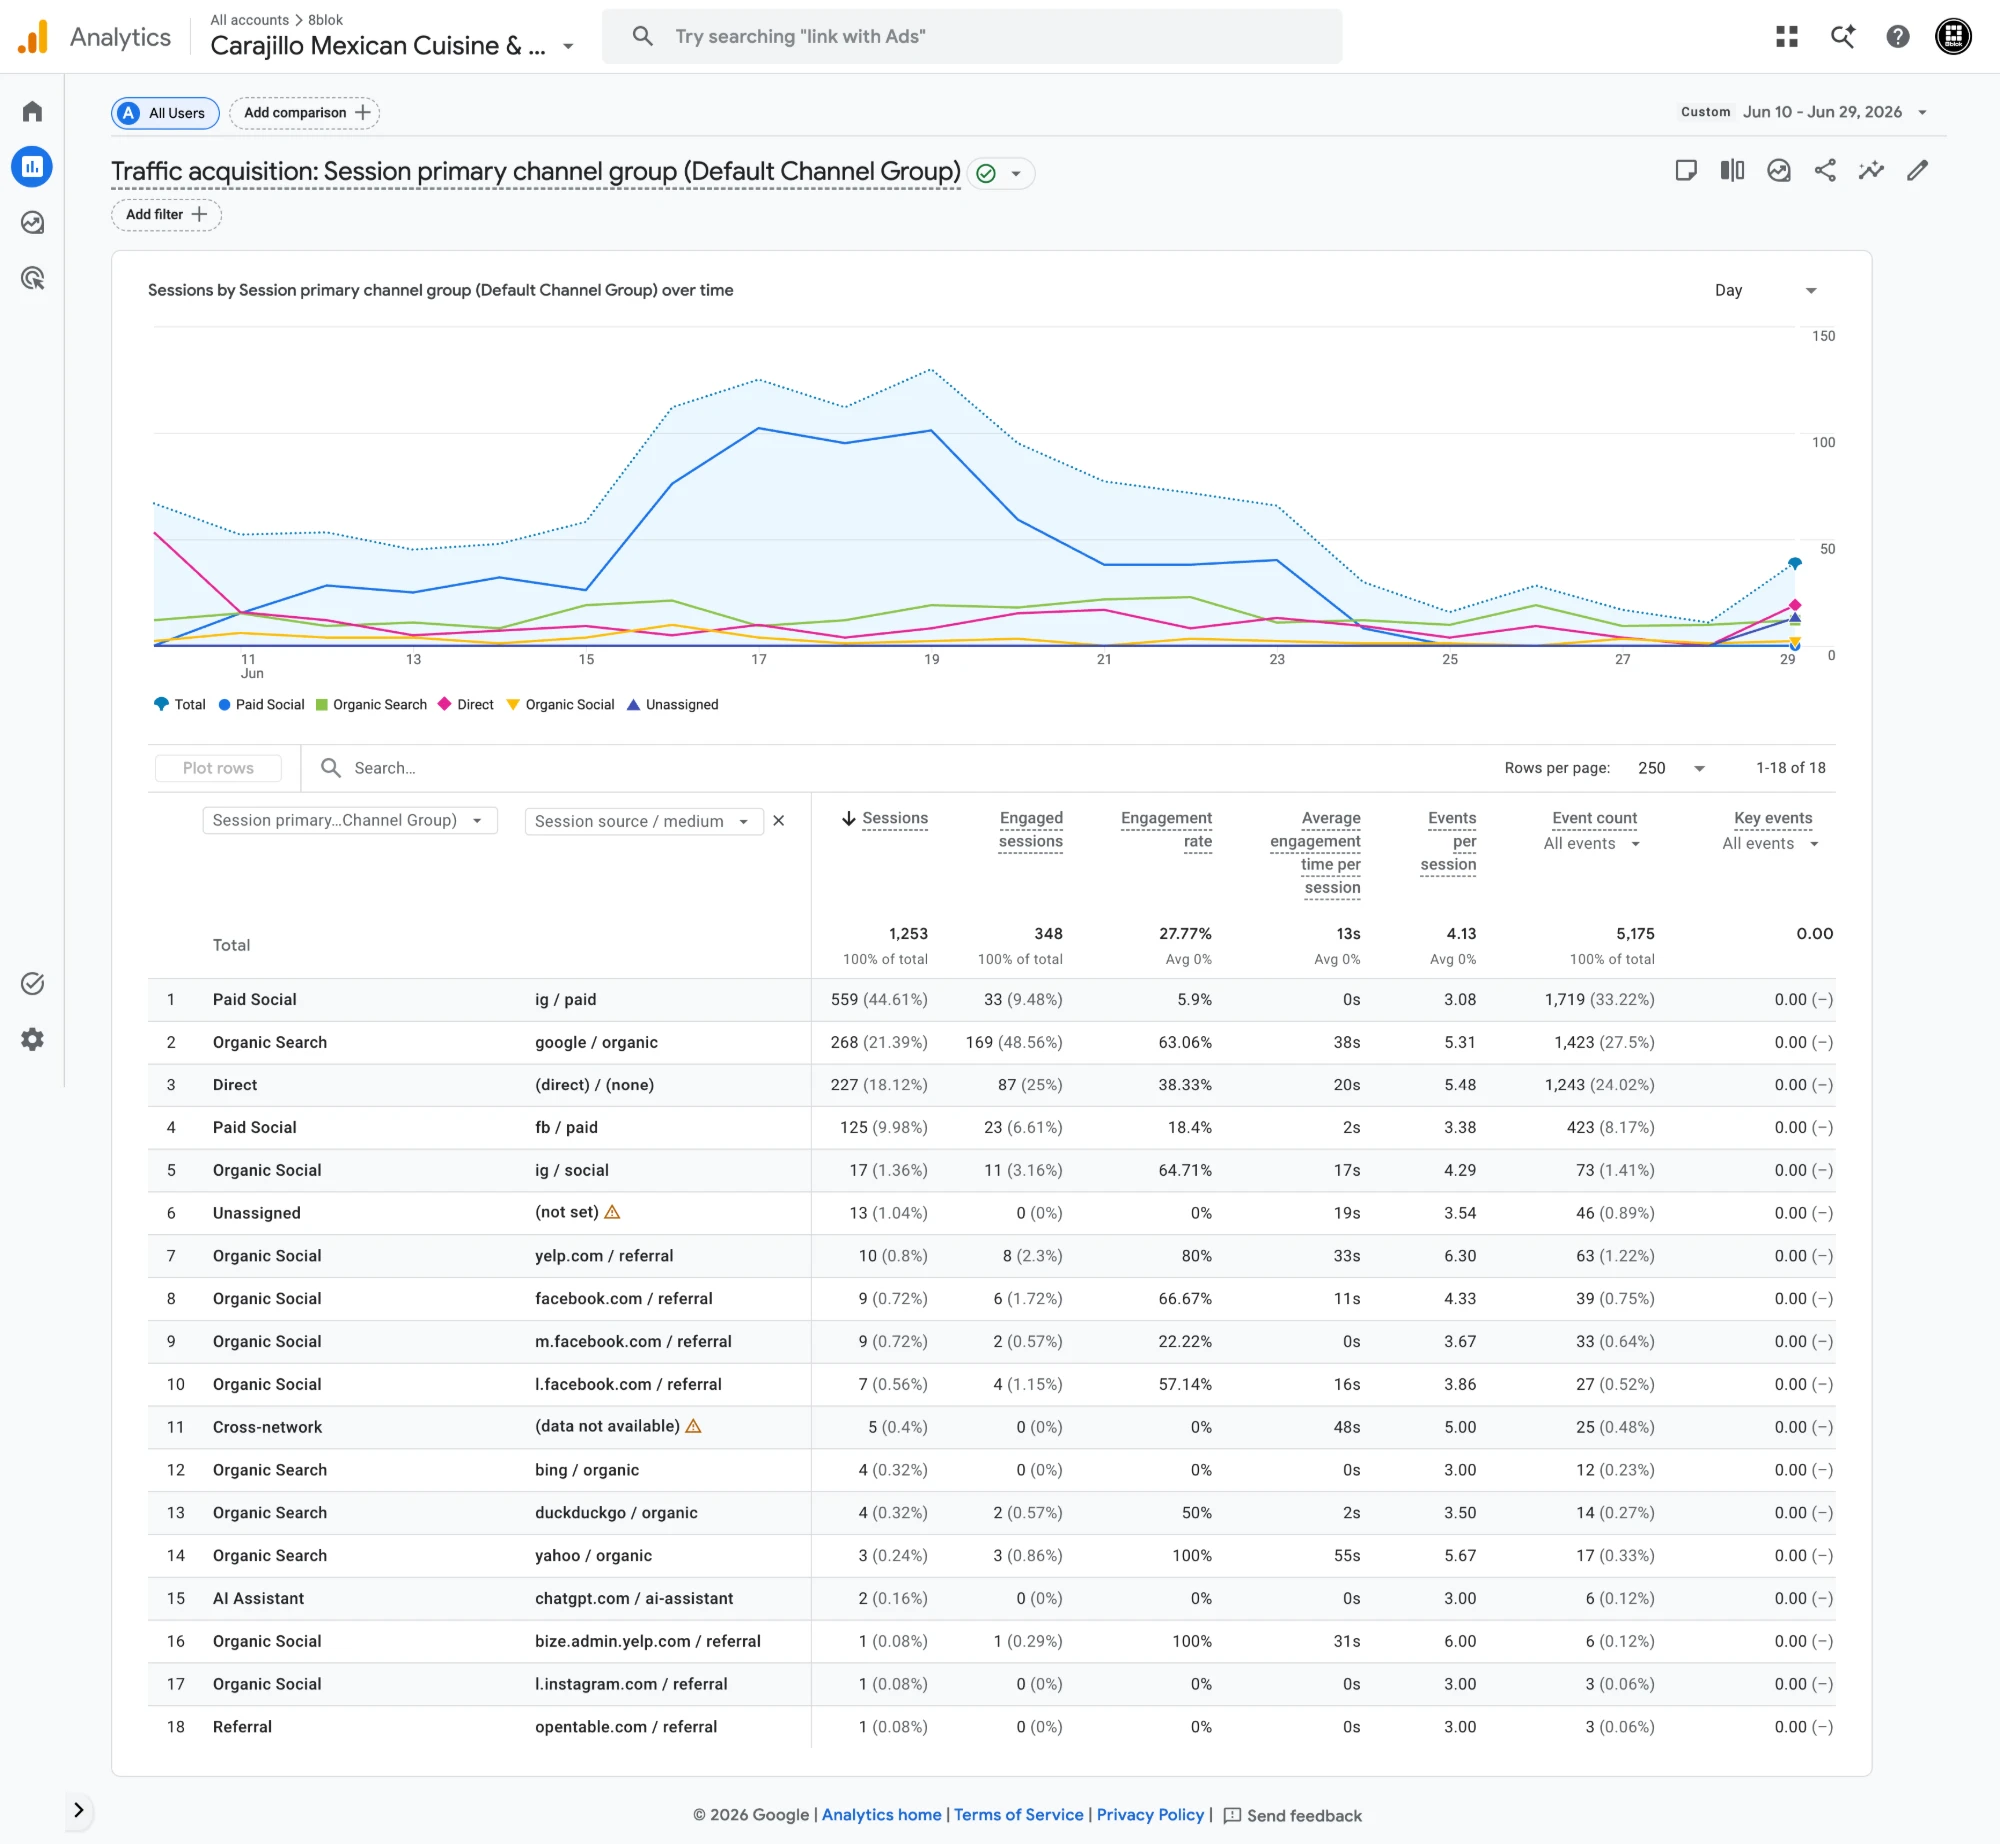
Task: Sort by Engaged sessions column header
Action: coord(1031,830)
